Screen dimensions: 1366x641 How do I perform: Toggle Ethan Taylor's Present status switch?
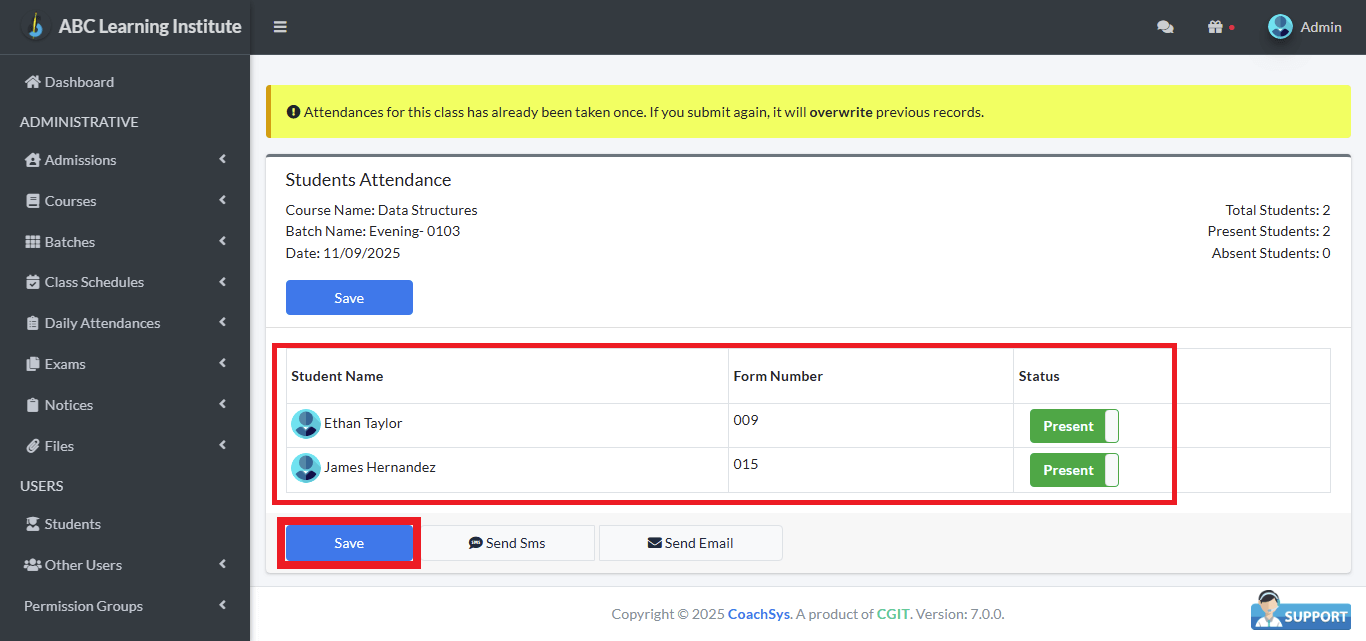(x=1074, y=426)
